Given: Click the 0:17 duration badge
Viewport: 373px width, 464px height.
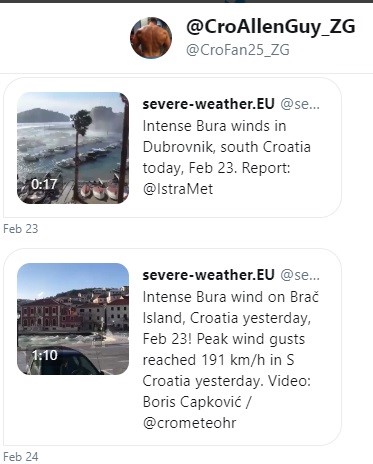Looking at the screenshot, I should coord(44,184).
